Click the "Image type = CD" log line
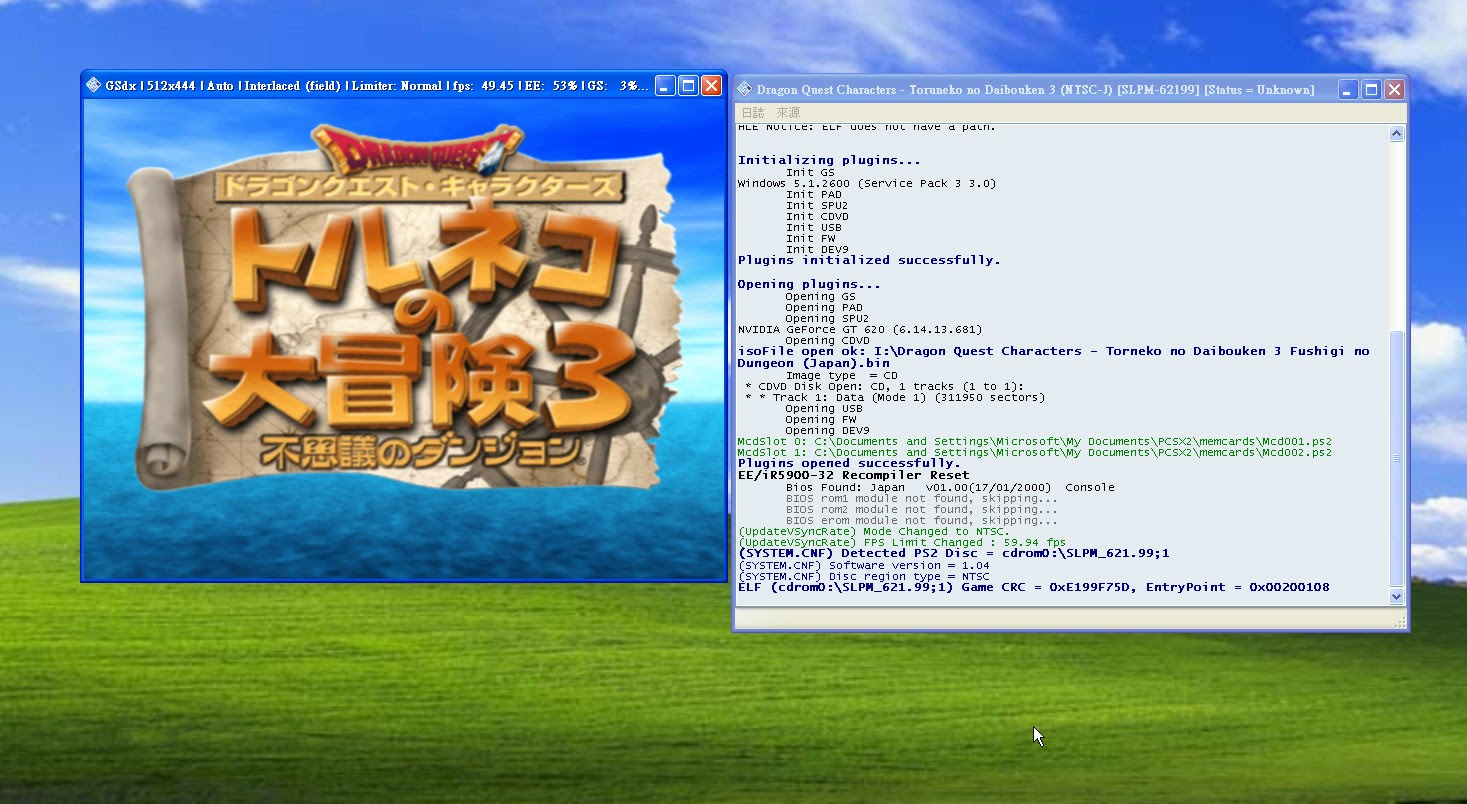The image size is (1467, 804). point(841,376)
